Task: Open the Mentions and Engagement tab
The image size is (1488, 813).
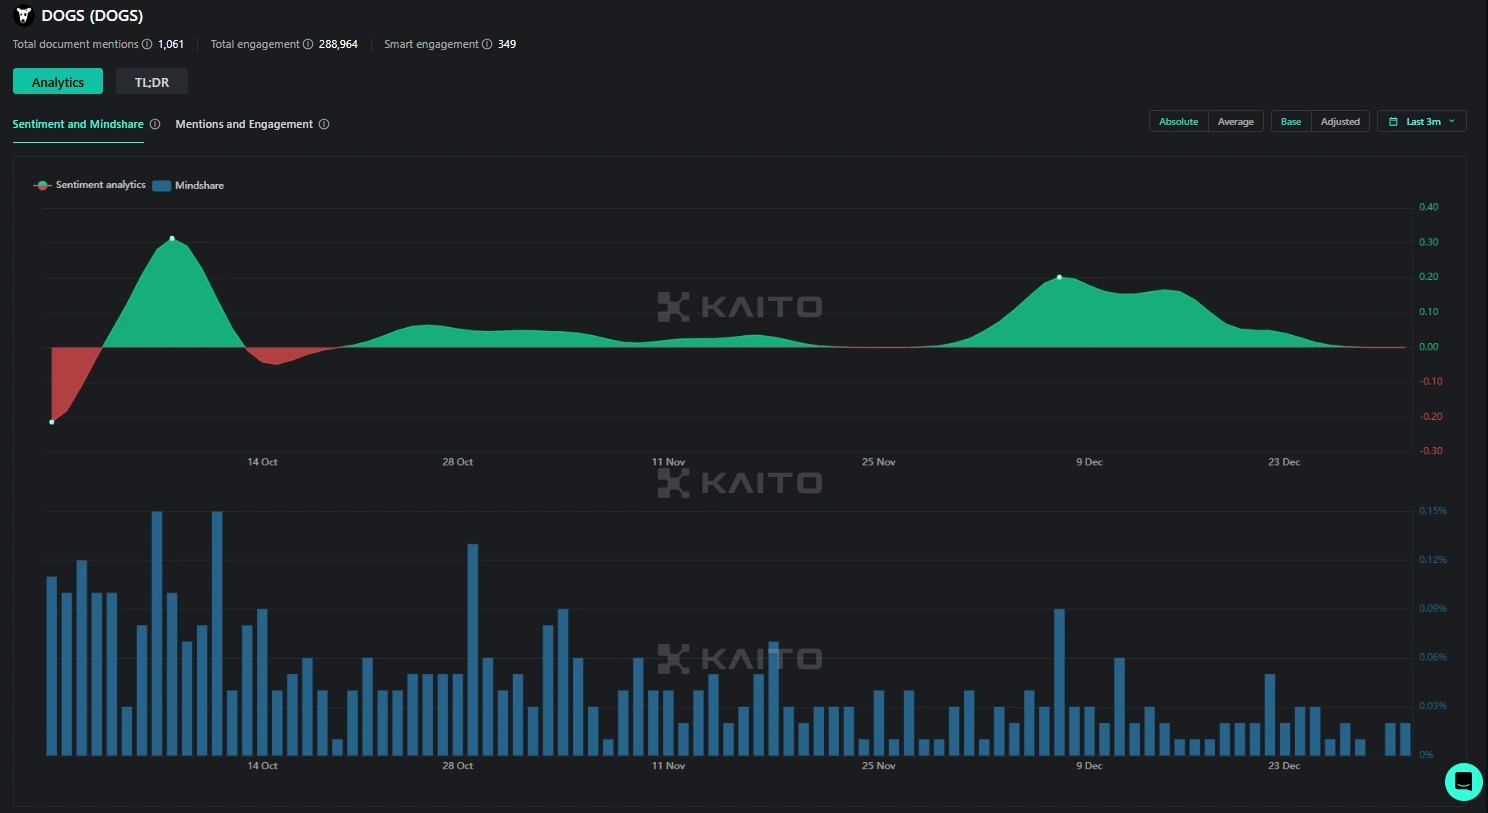Action: 244,124
